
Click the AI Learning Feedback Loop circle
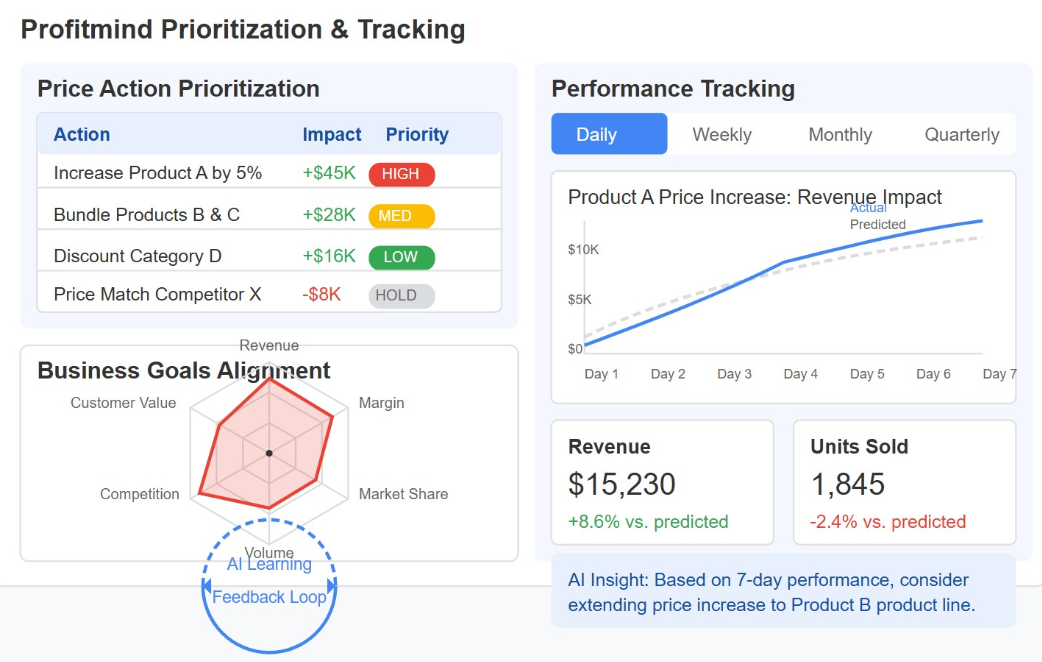[x=269, y=585]
